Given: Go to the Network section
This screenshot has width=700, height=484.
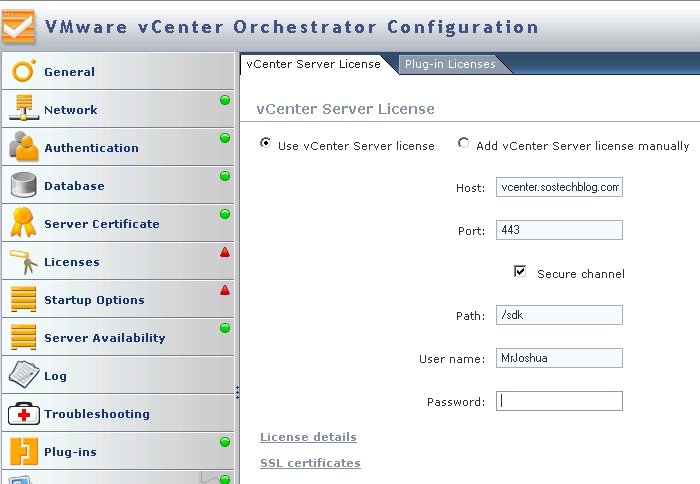Looking at the screenshot, I should pos(118,109).
